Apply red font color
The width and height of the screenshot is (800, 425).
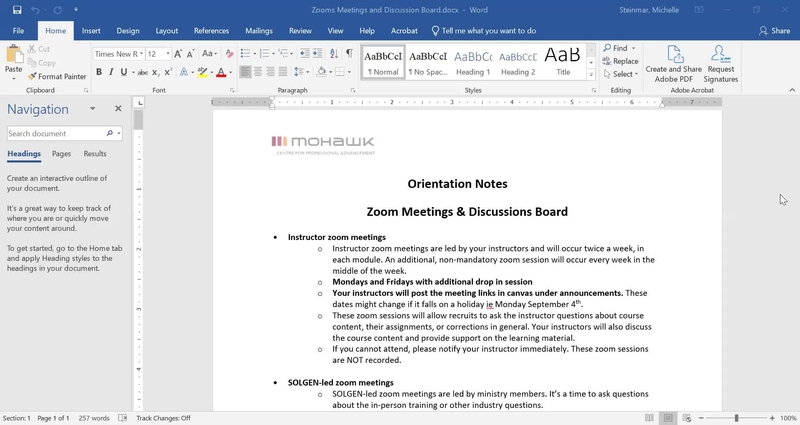(x=221, y=72)
